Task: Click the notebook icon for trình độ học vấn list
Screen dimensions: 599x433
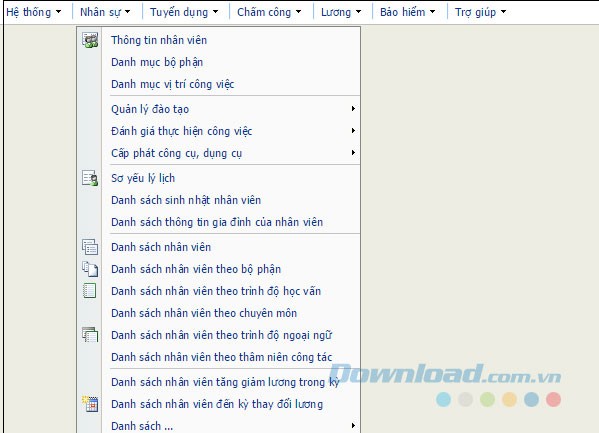Action: (x=90, y=291)
